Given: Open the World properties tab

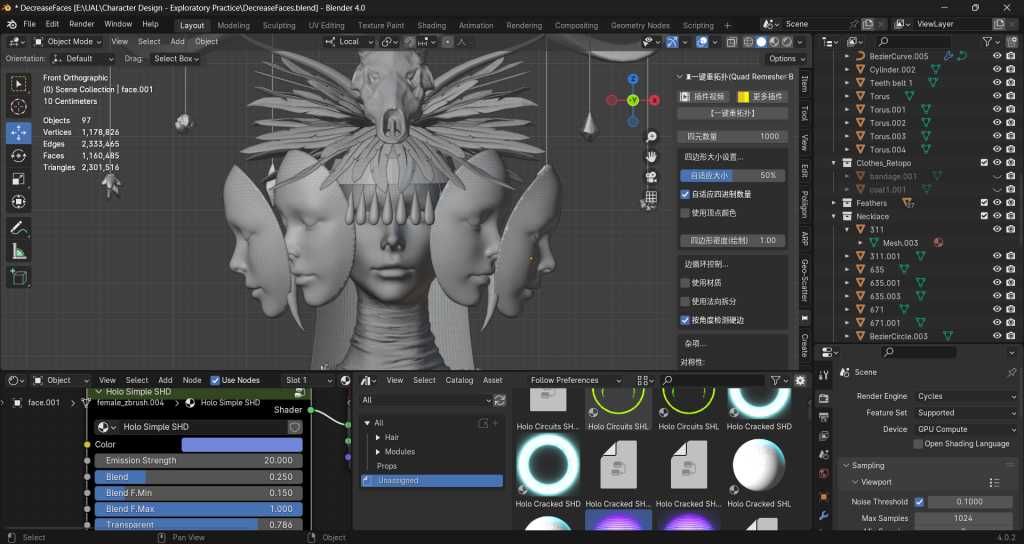Looking at the screenshot, I should pyautogui.click(x=824, y=473).
